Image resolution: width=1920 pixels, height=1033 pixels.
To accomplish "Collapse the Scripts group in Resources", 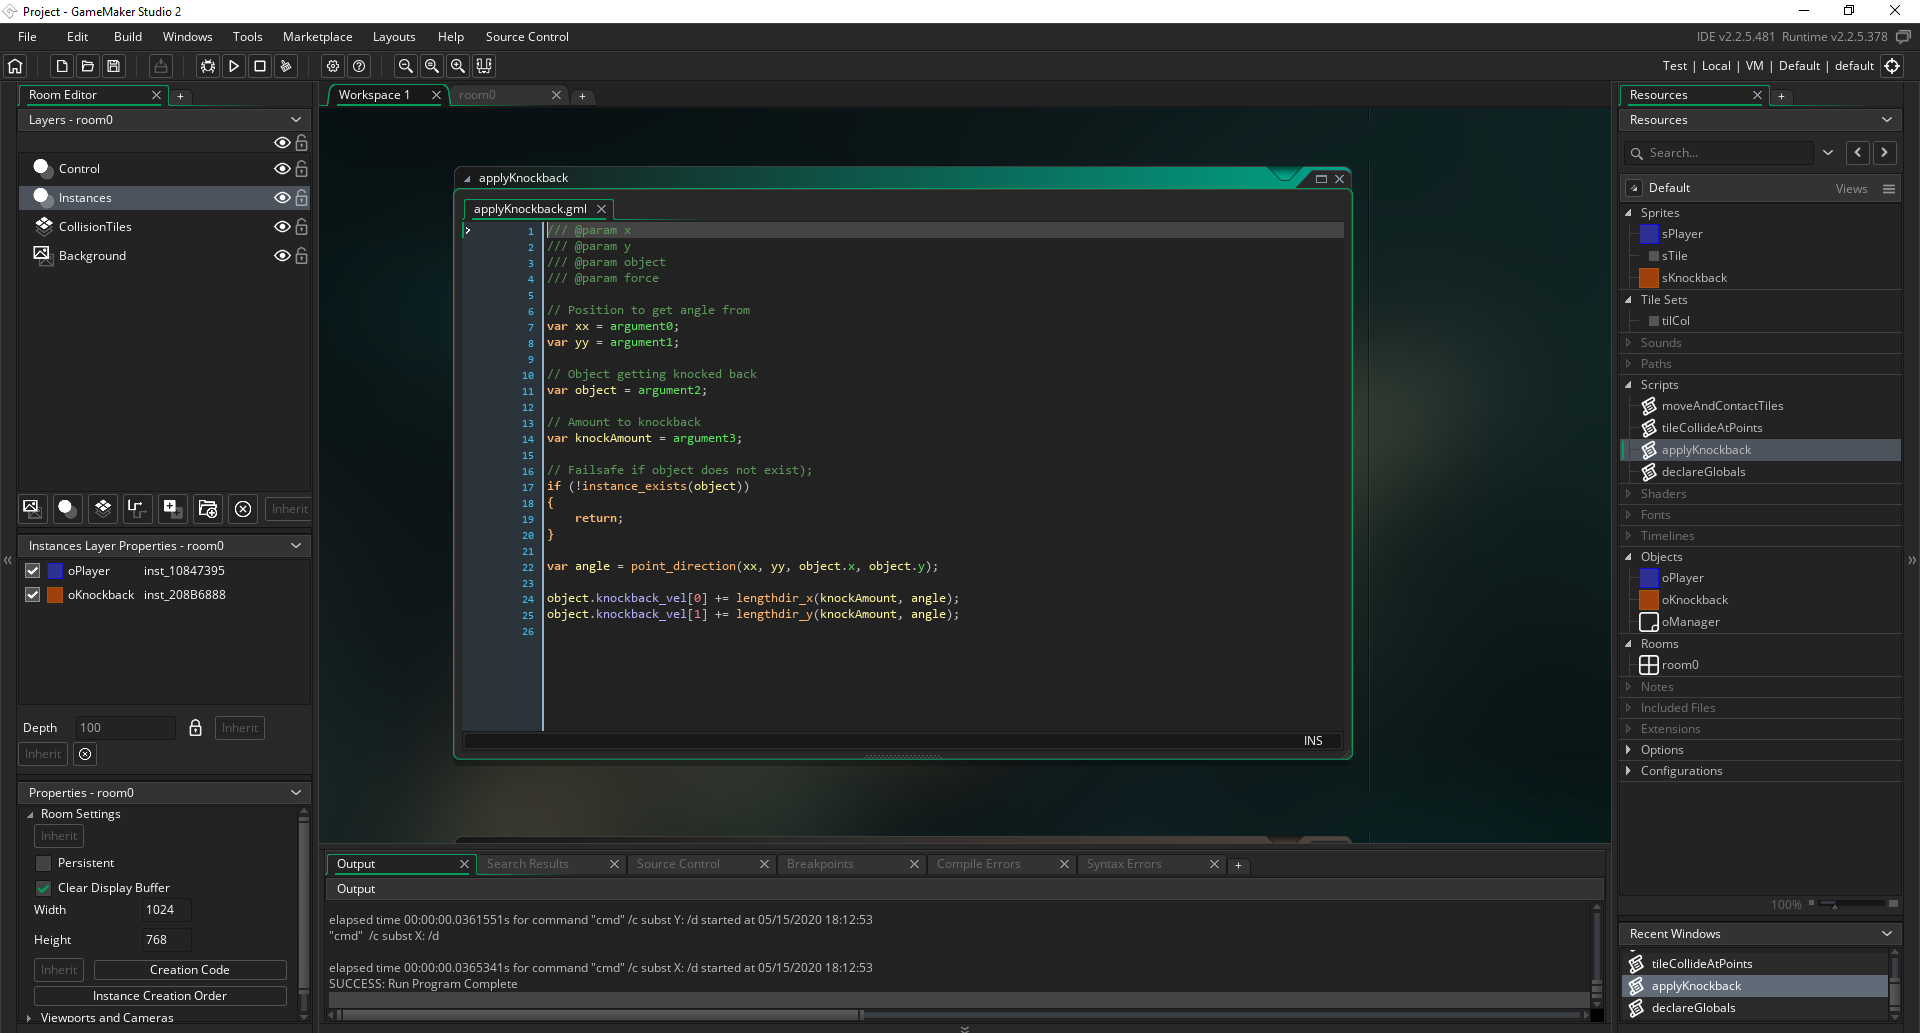I will point(1628,385).
